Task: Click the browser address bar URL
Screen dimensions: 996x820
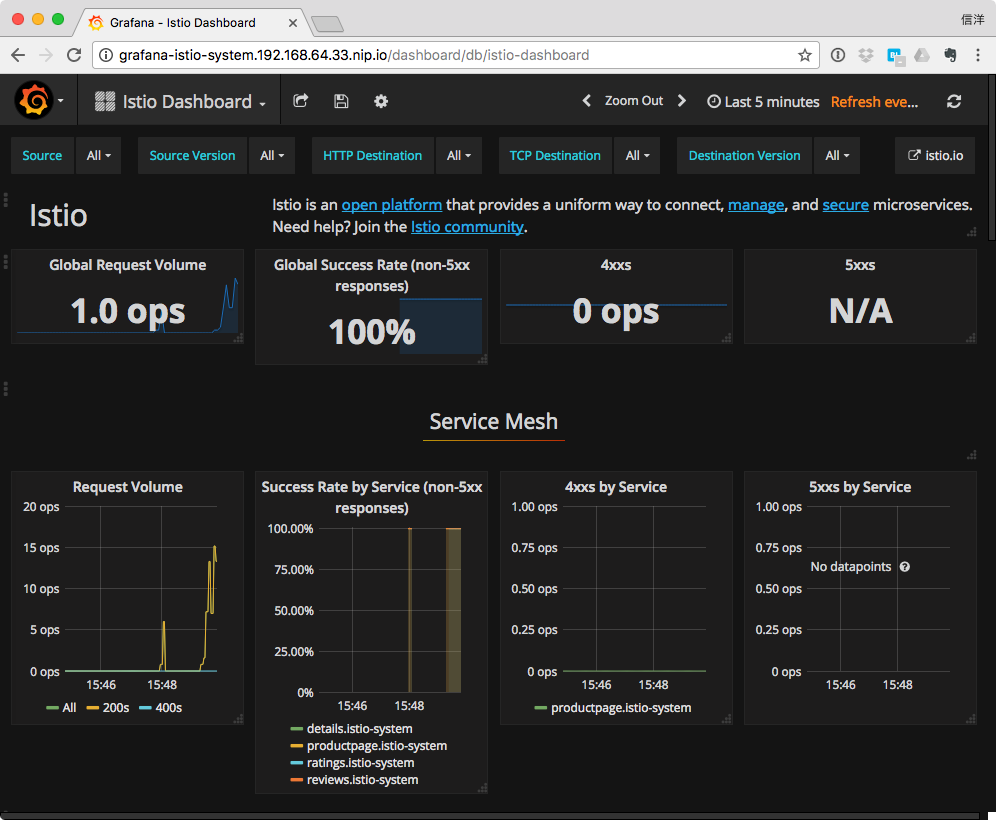Action: pos(354,55)
